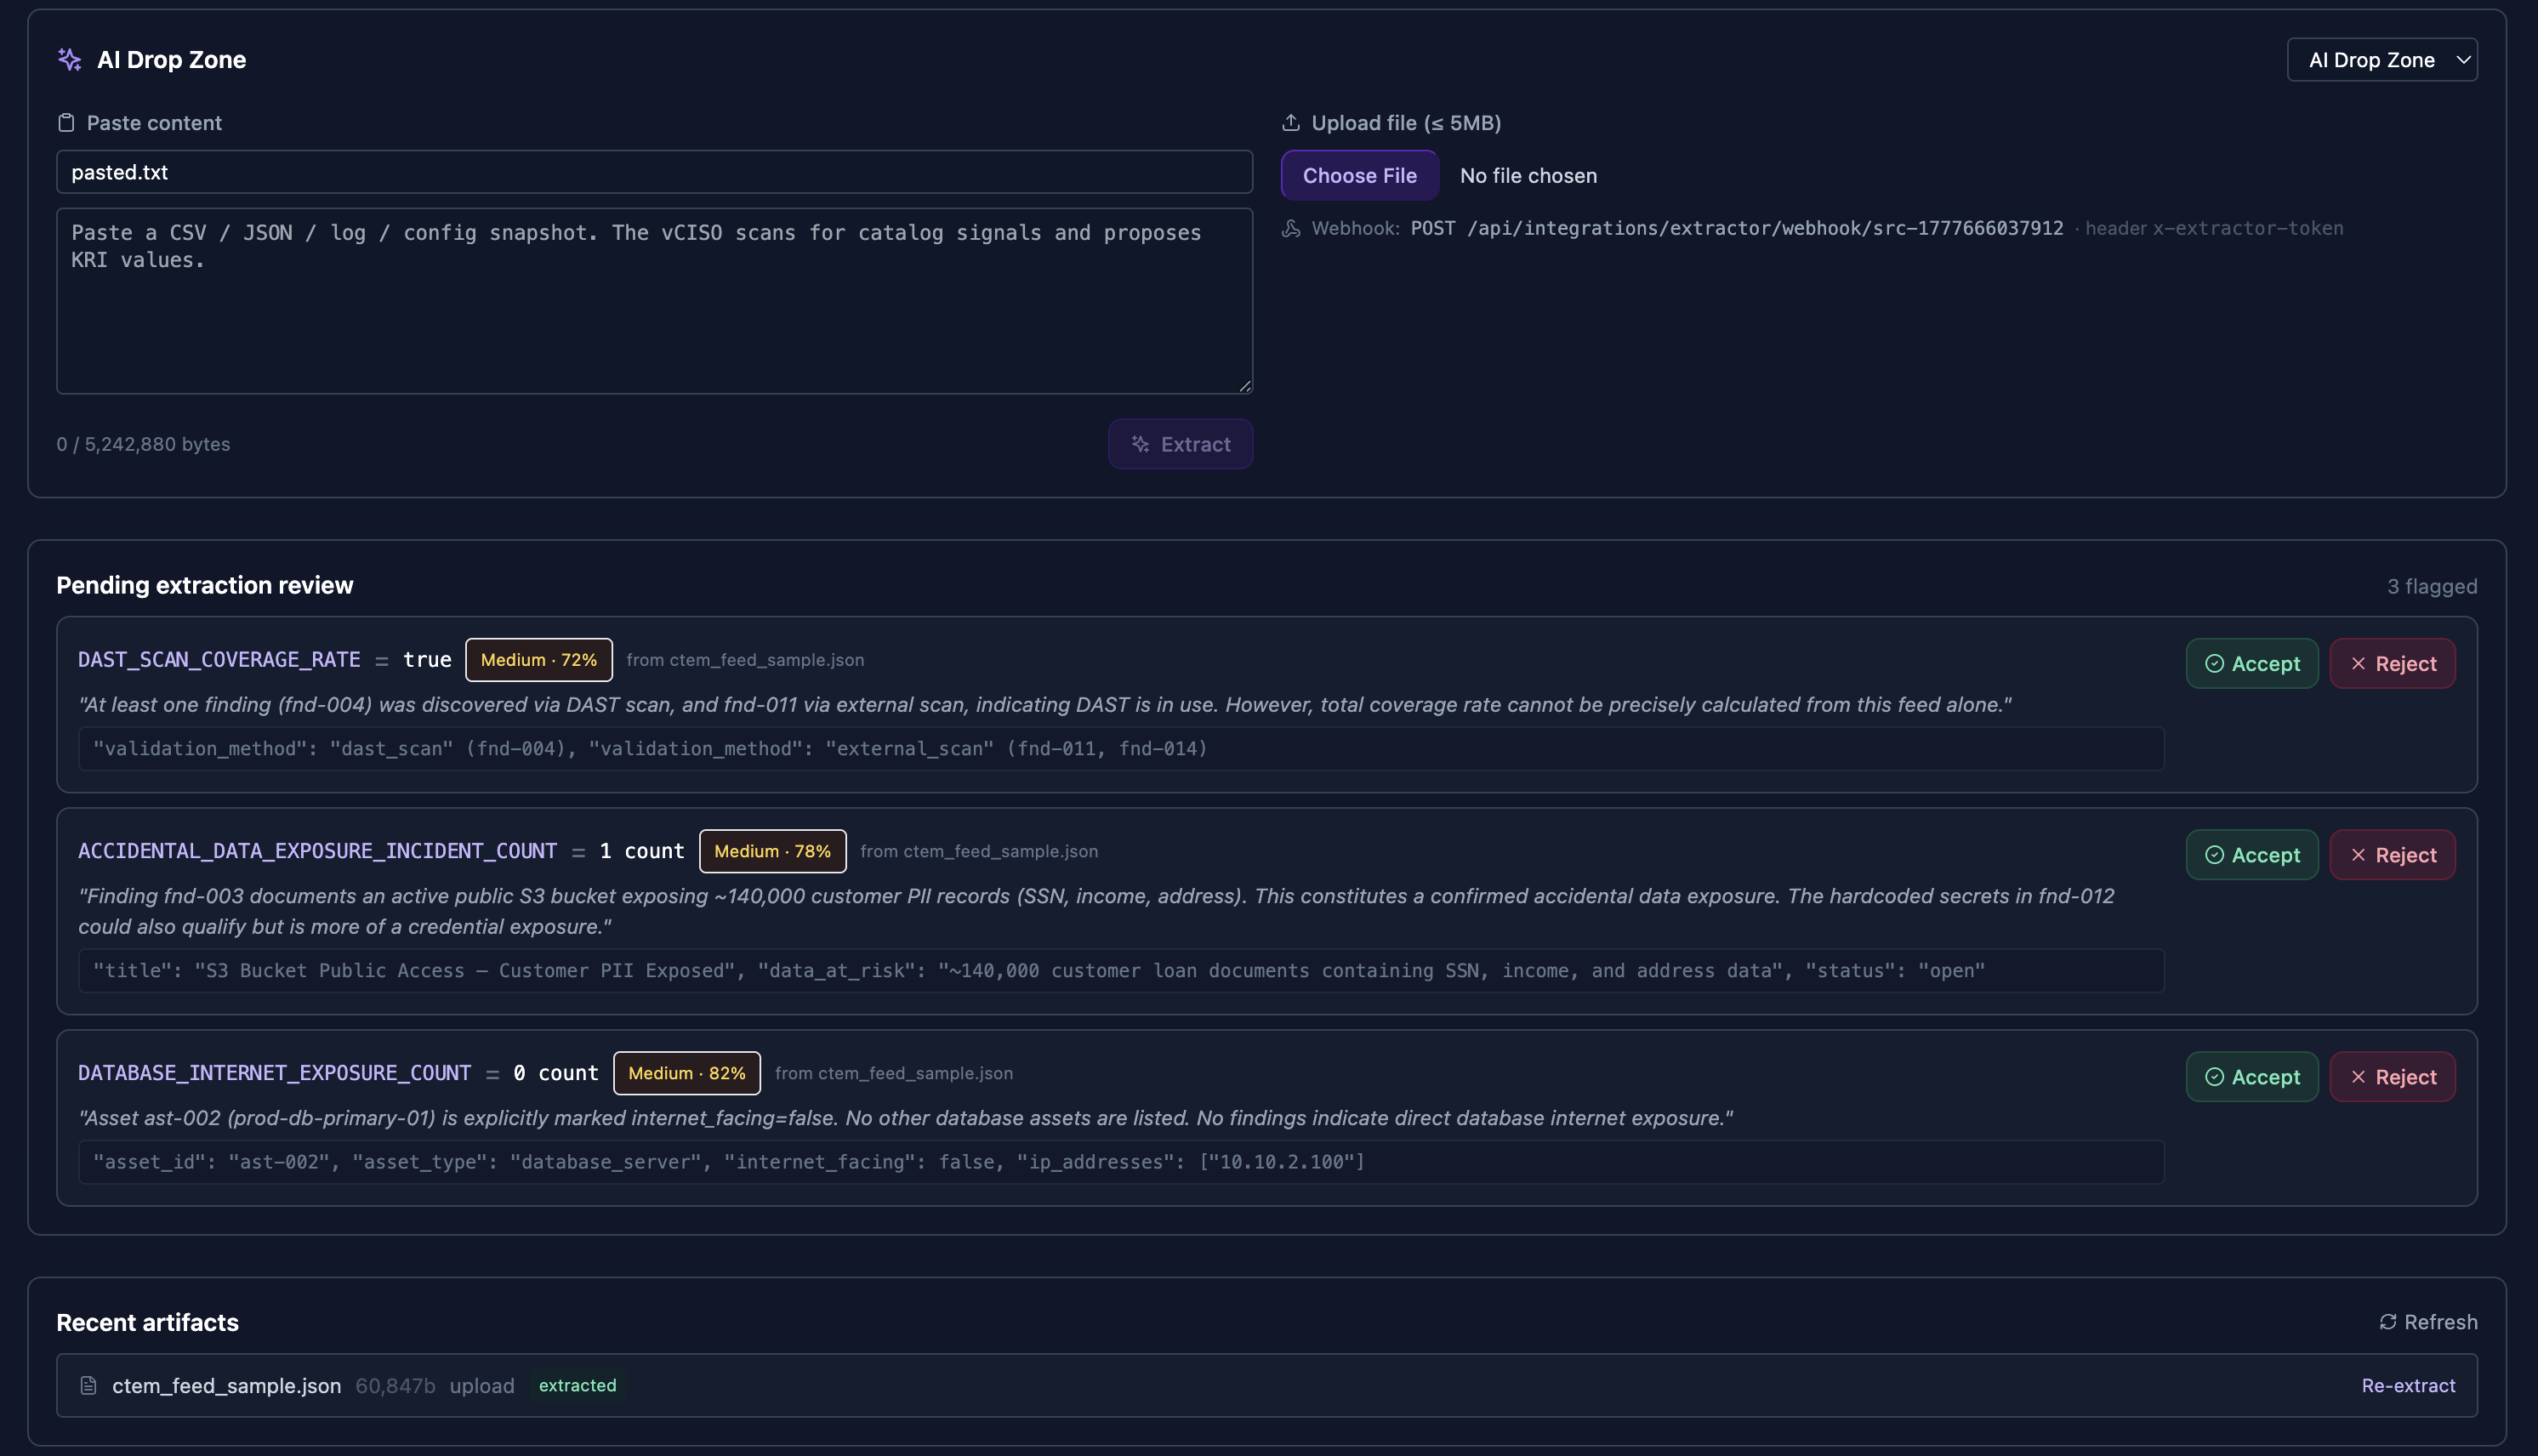
Task: Click the 'header x-extractor-token' text
Action: tap(2213, 228)
